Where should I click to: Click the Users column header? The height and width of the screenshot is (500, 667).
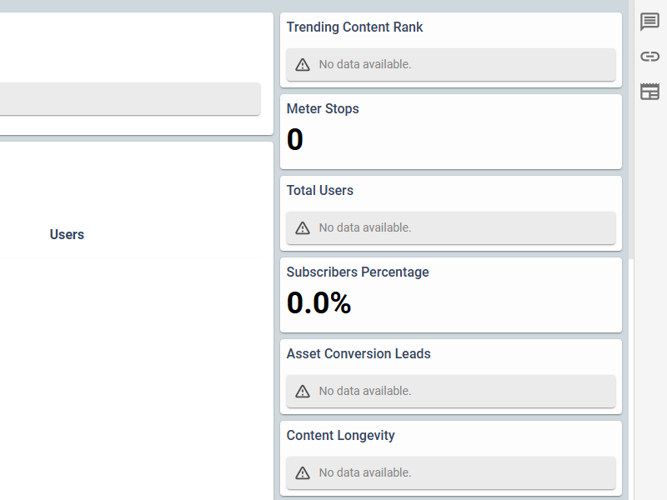67,235
